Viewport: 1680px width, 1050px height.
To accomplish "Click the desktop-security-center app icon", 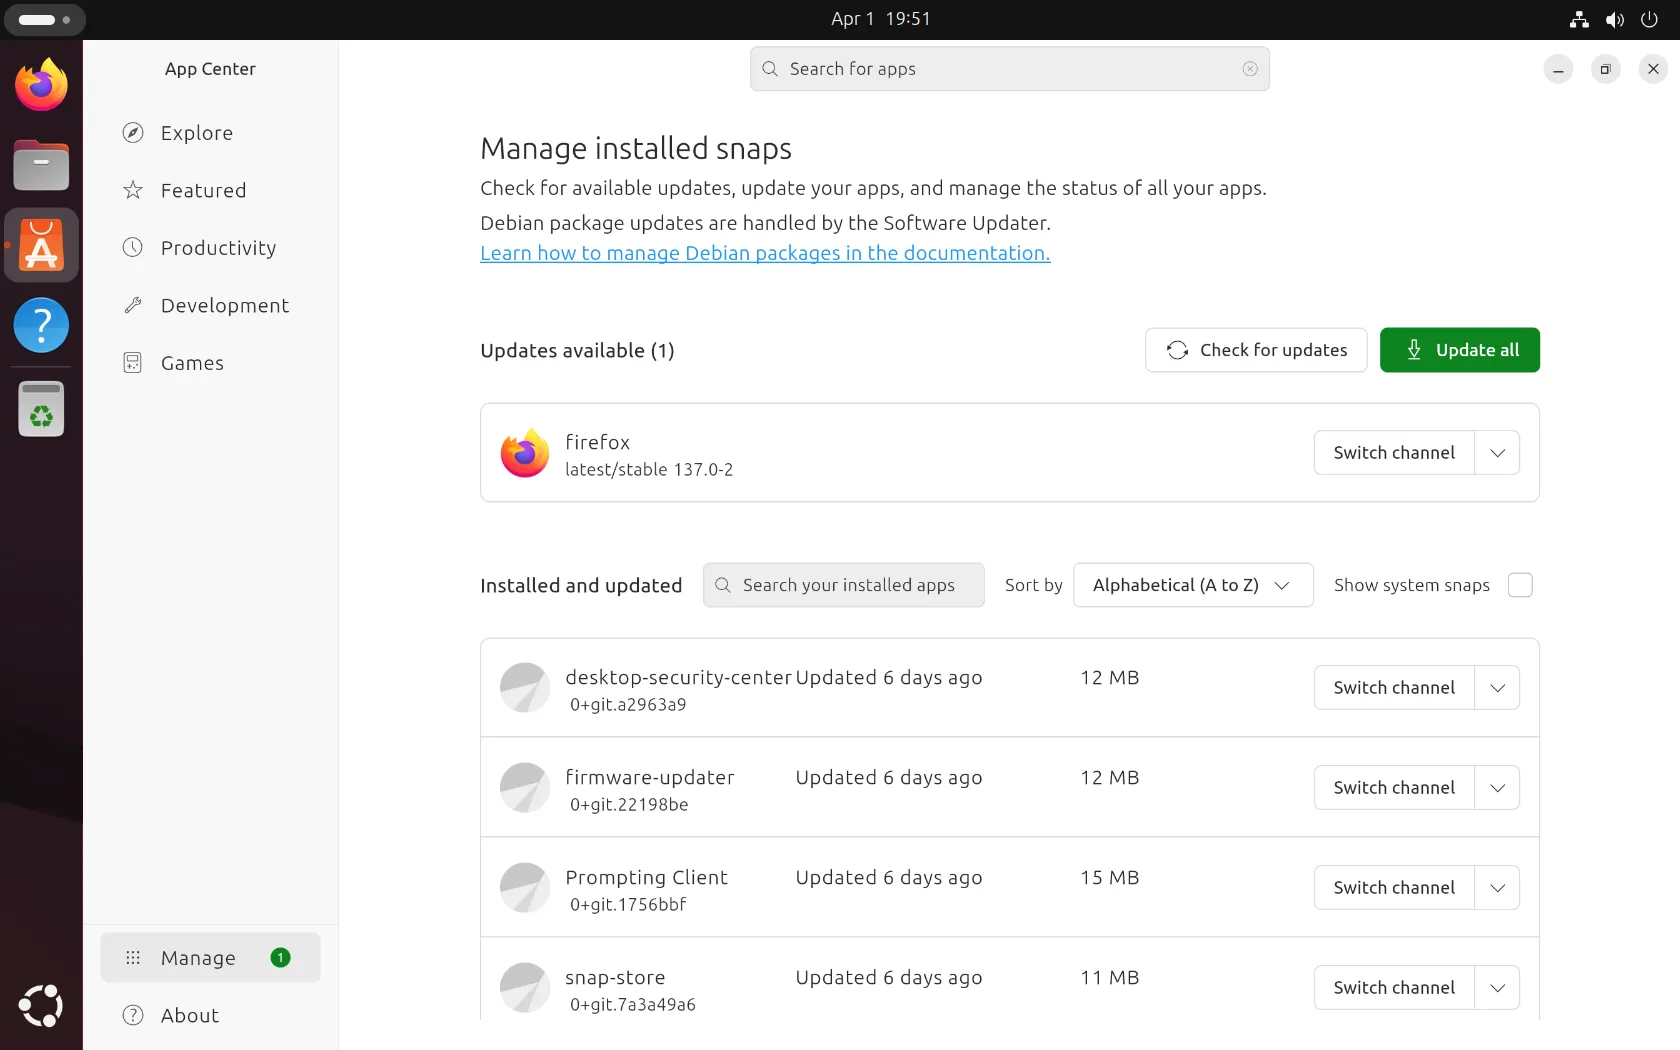I will coord(525,688).
